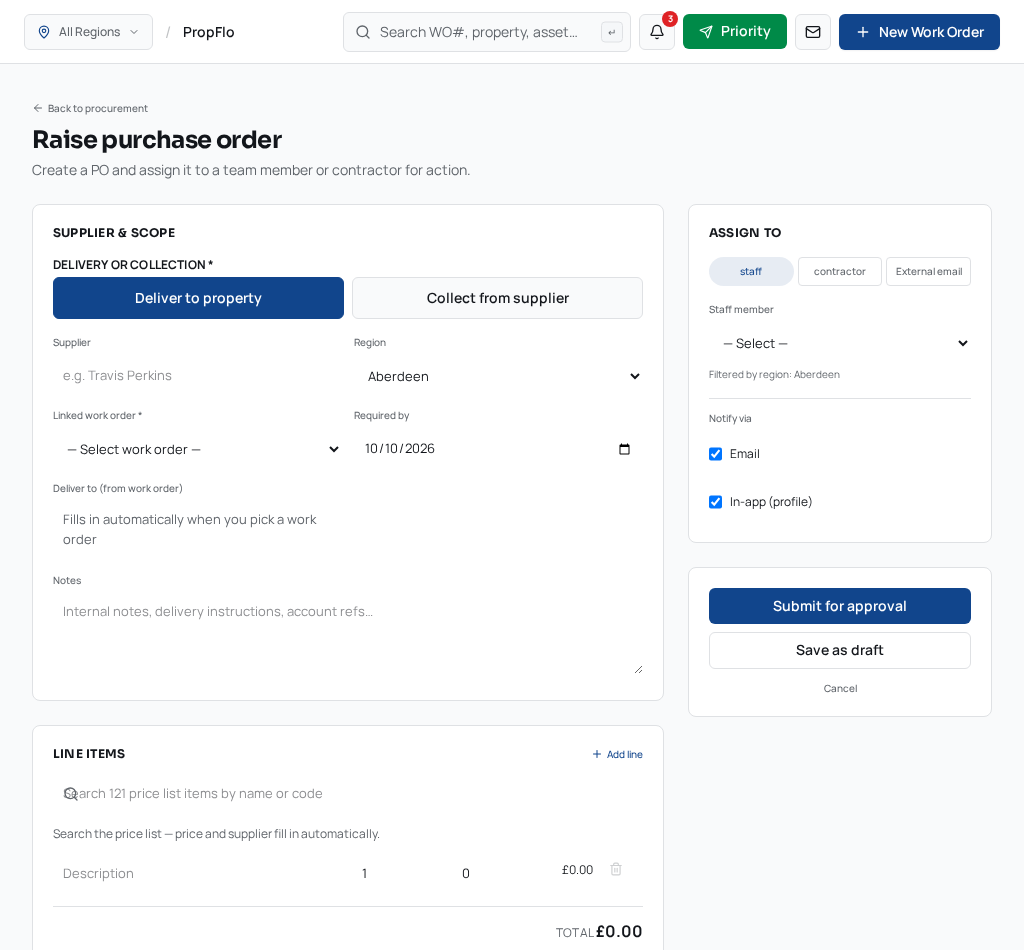Click the Back to procurement link
This screenshot has height=950, width=1024.
[91, 108]
